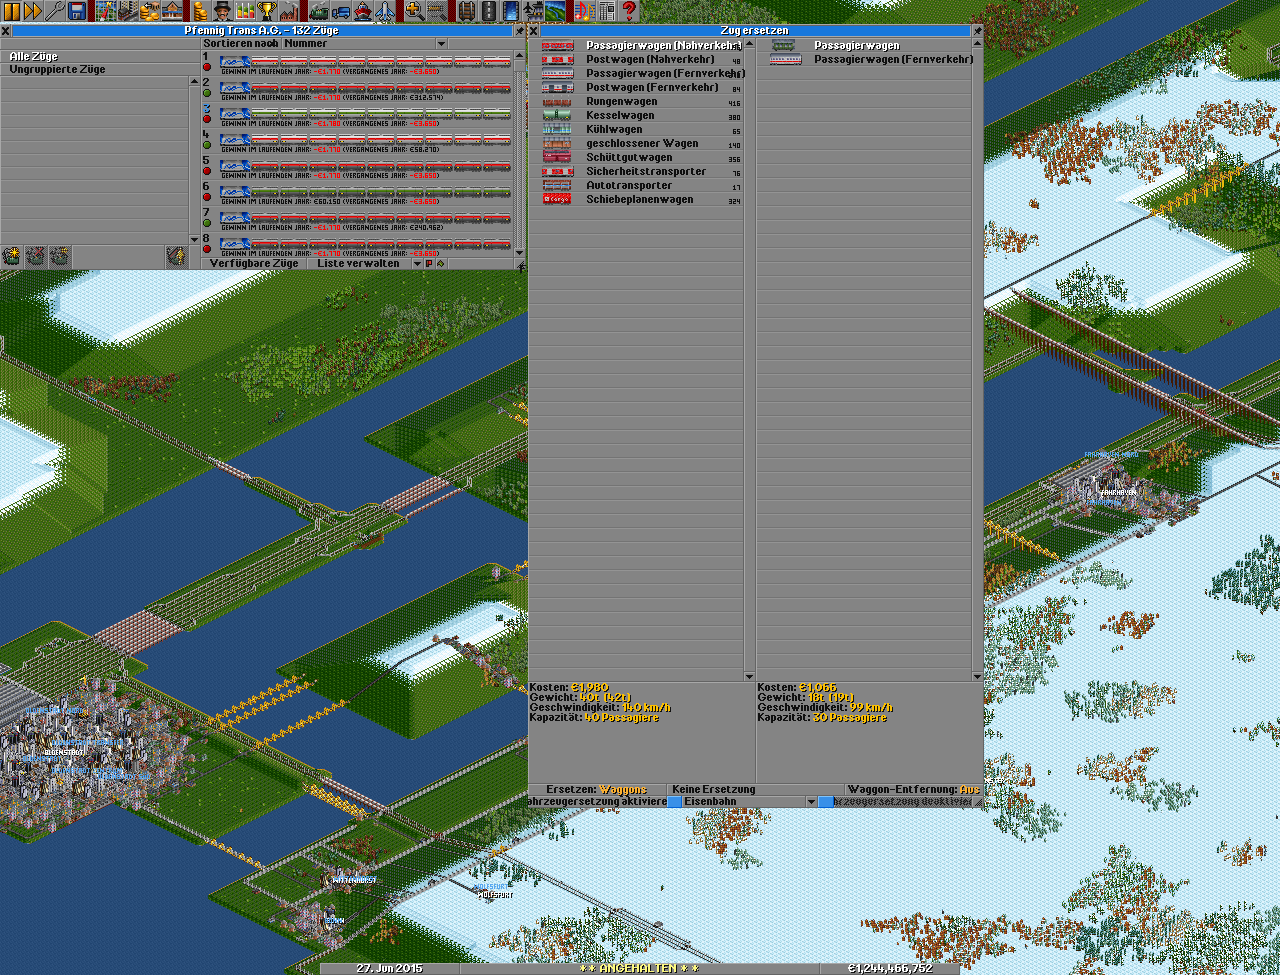Click the train list vertical scrollbar
This screenshot has height=975, width=1280.
click(x=519, y=150)
